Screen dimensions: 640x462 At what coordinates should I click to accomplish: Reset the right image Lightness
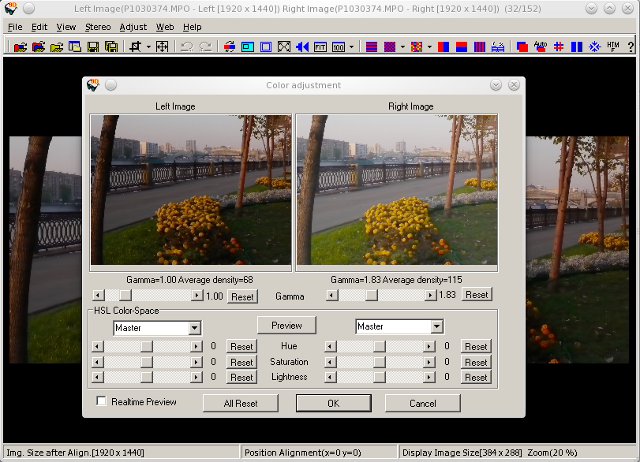pos(476,377)
